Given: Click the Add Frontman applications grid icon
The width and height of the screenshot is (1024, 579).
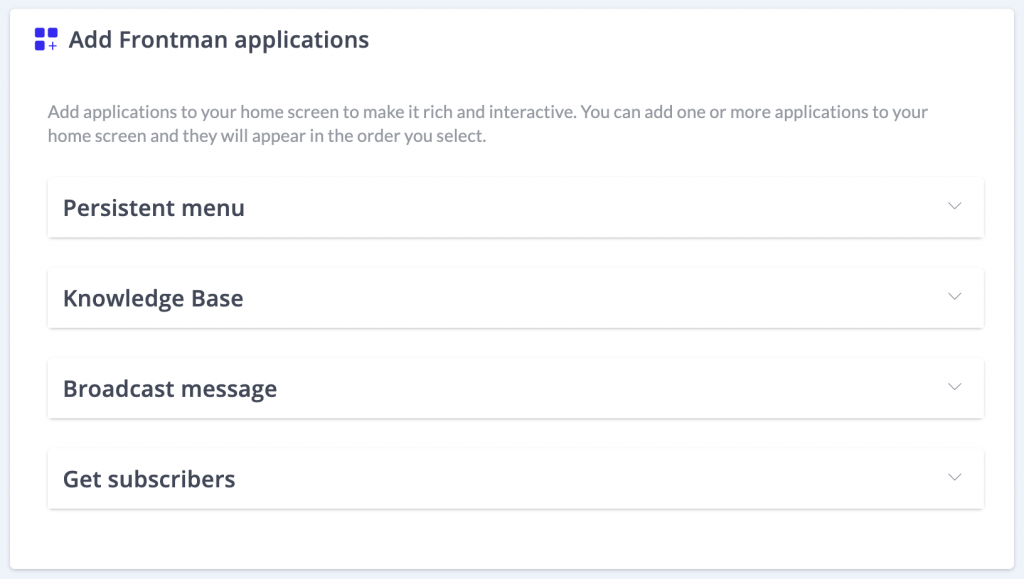Looking at the screenshot, I should point(46,39).
